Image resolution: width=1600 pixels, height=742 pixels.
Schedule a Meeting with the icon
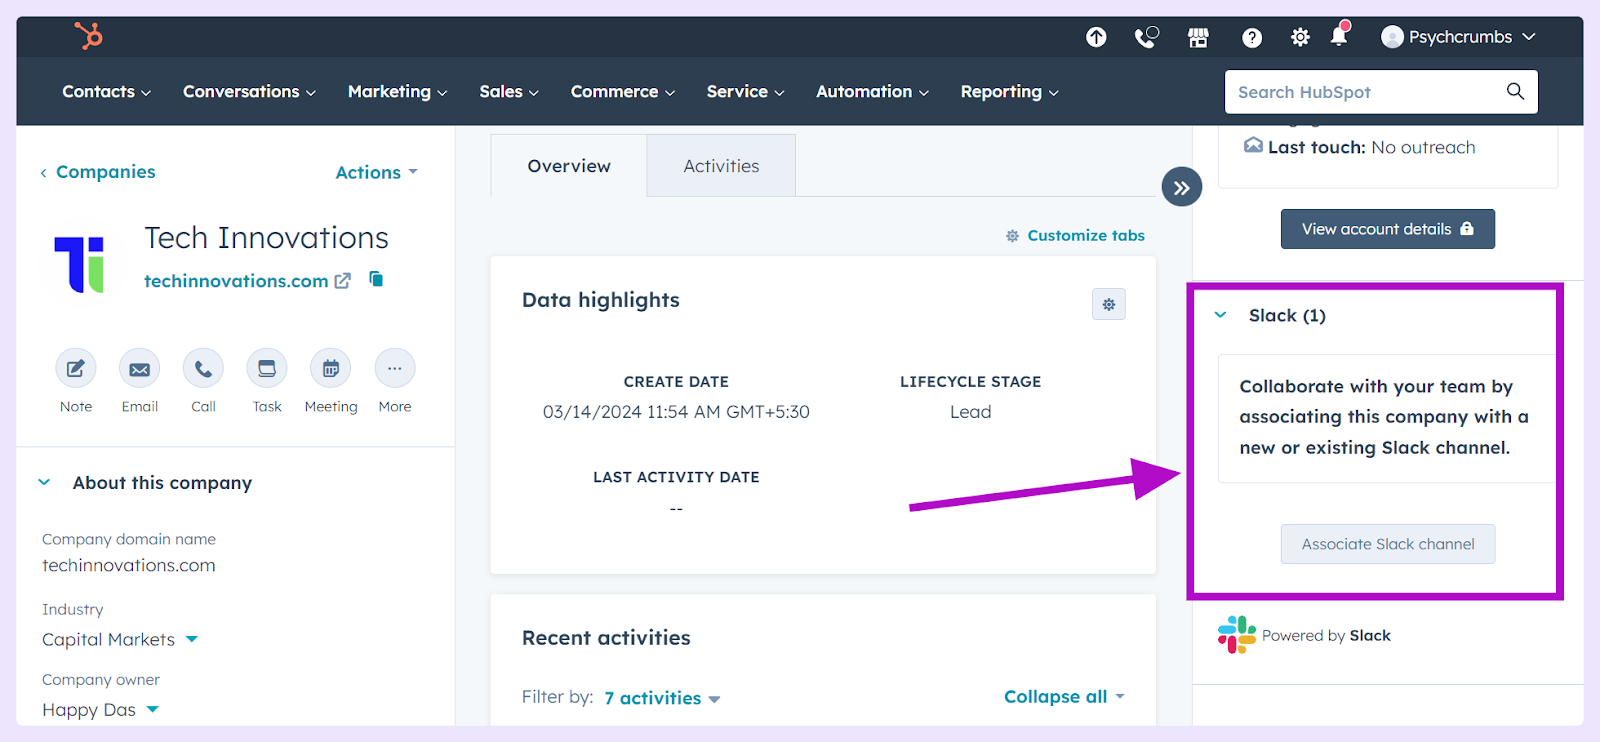[331, 369]
